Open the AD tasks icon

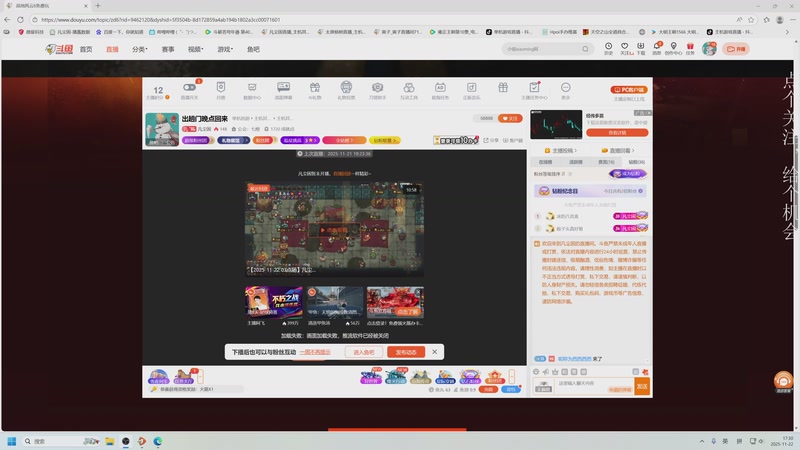(x=440, y=88)
